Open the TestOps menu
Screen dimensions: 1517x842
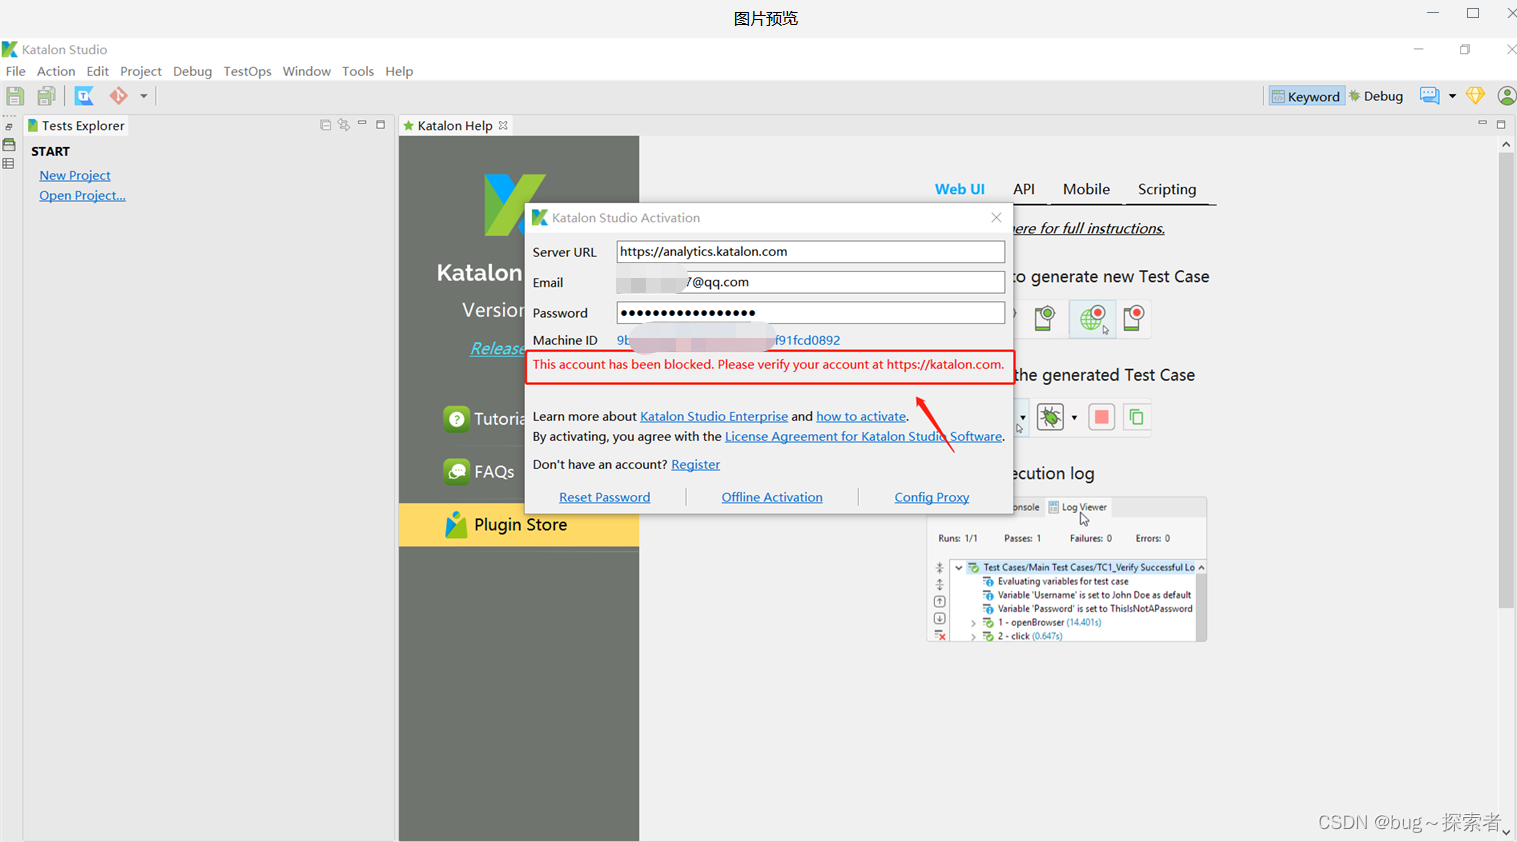[248, 71]
